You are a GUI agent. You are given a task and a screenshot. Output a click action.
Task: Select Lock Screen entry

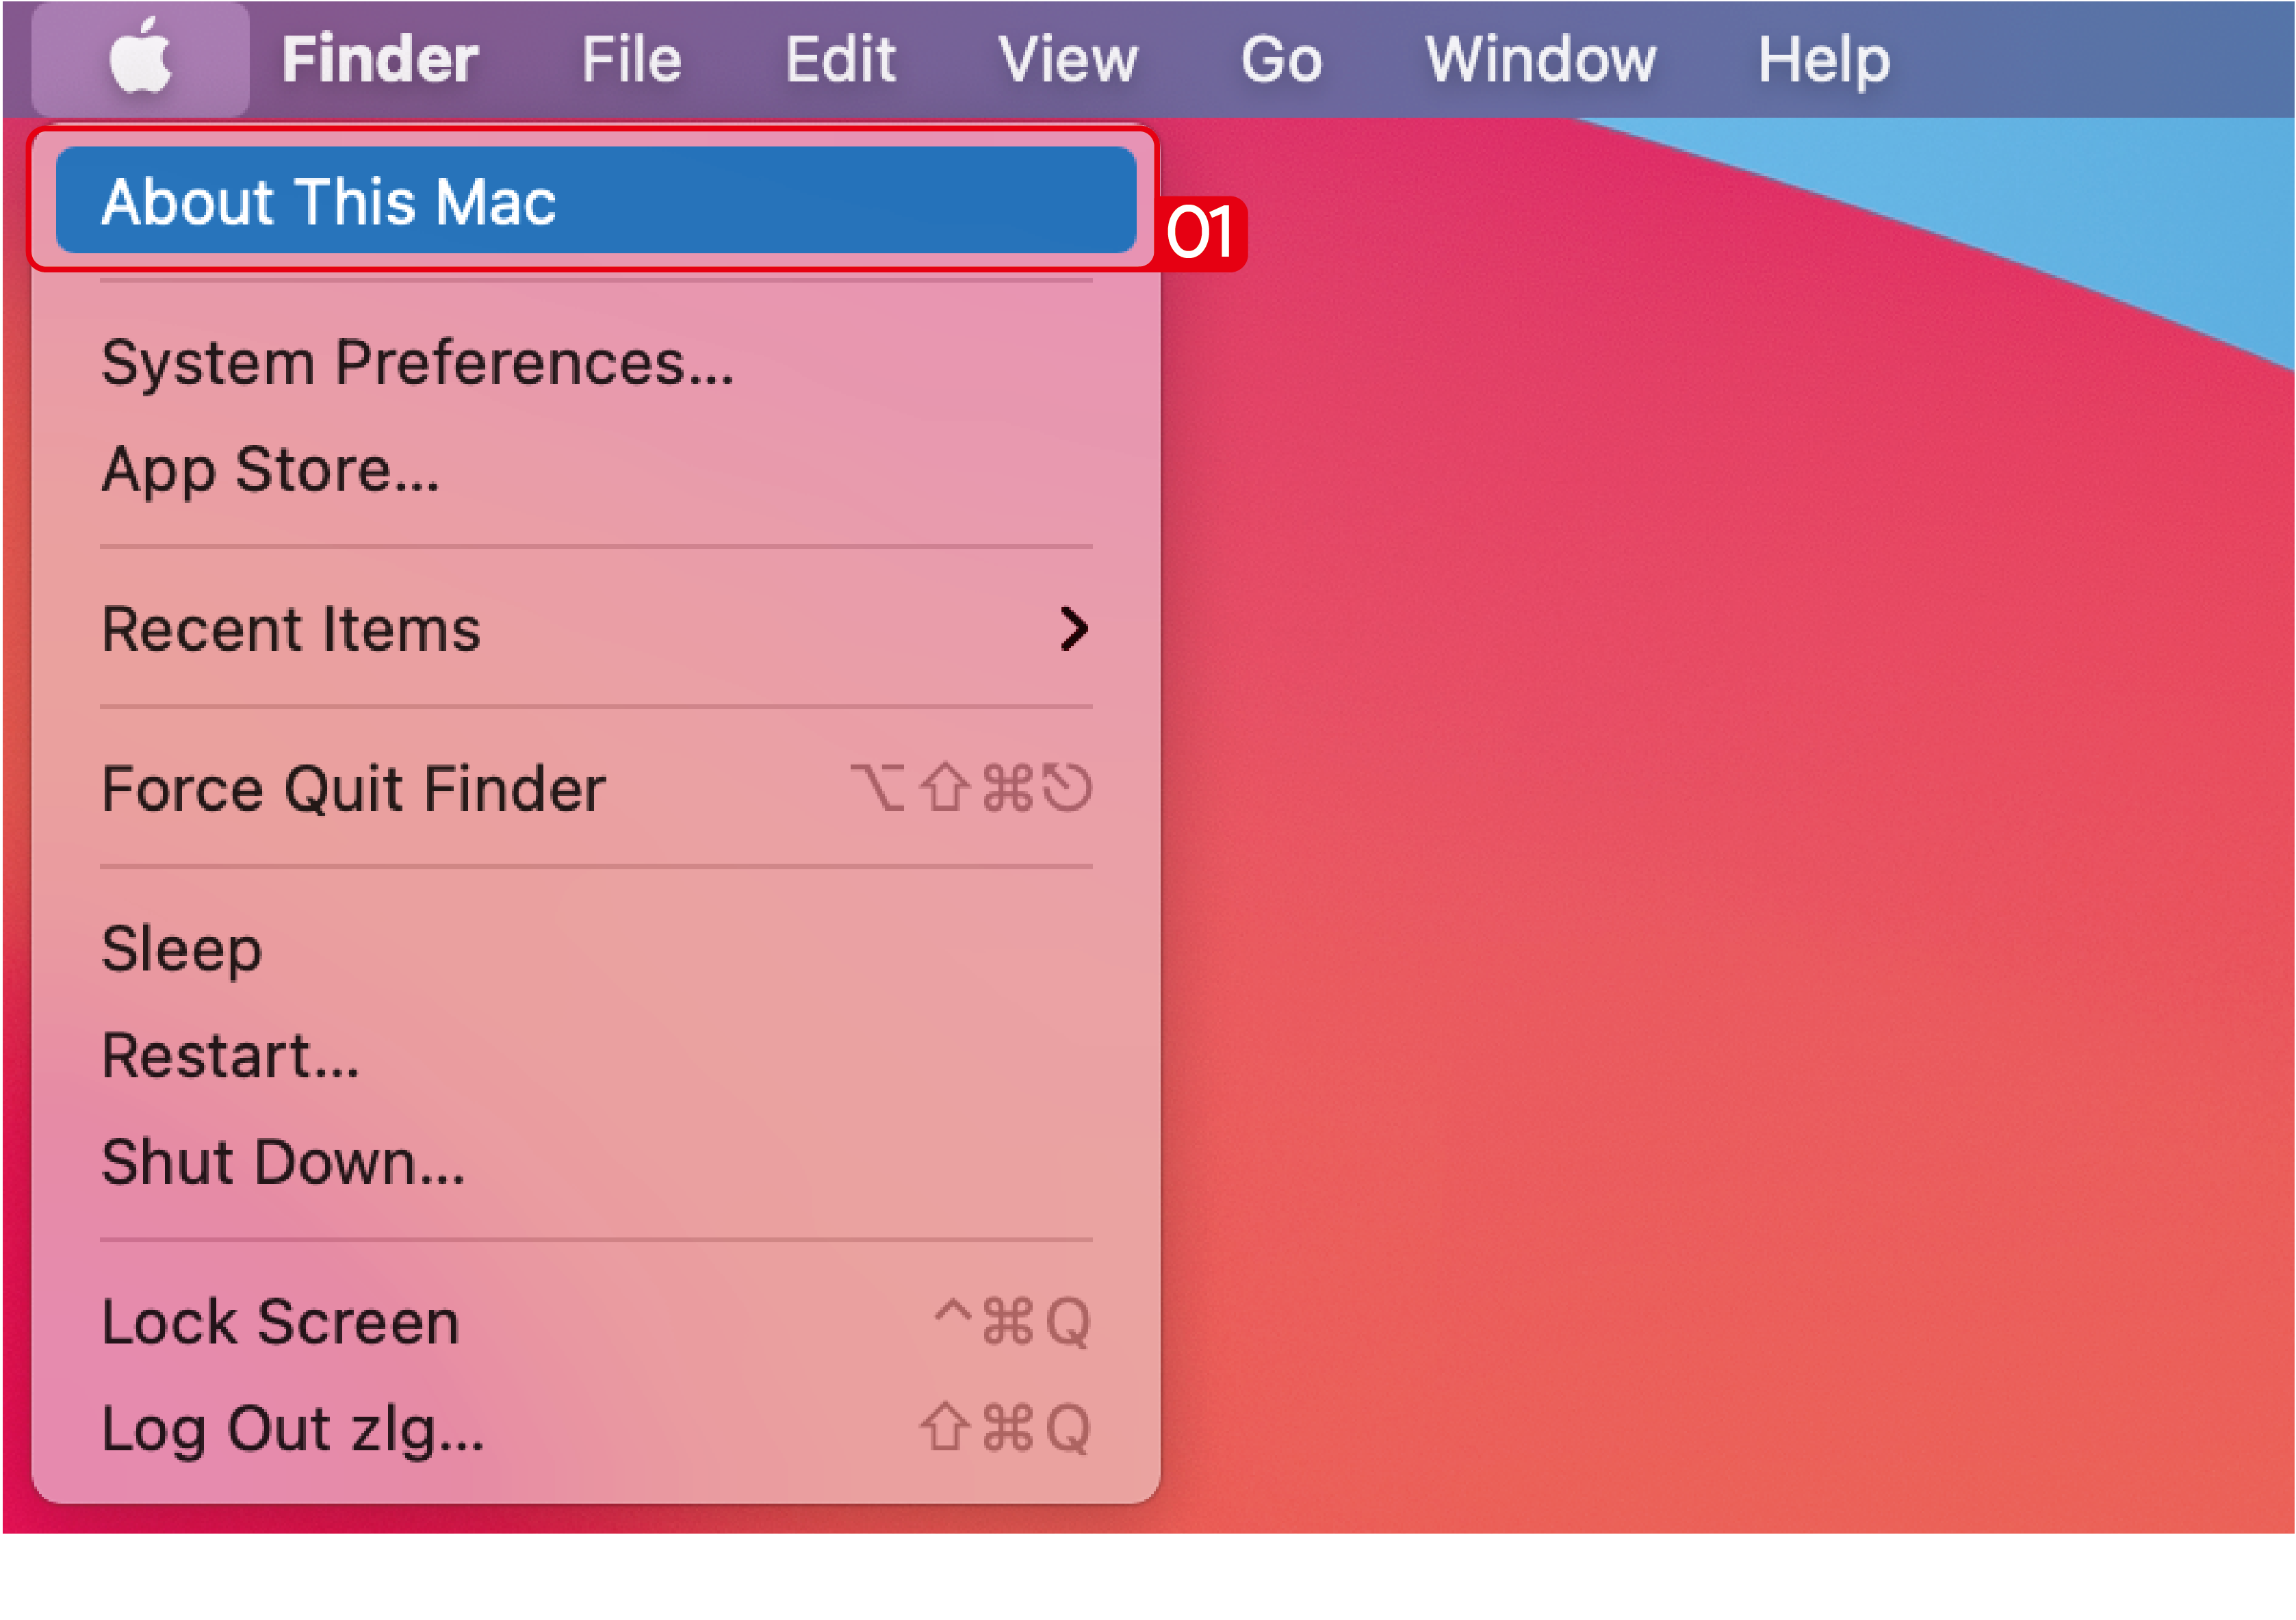coord(280,1322)
